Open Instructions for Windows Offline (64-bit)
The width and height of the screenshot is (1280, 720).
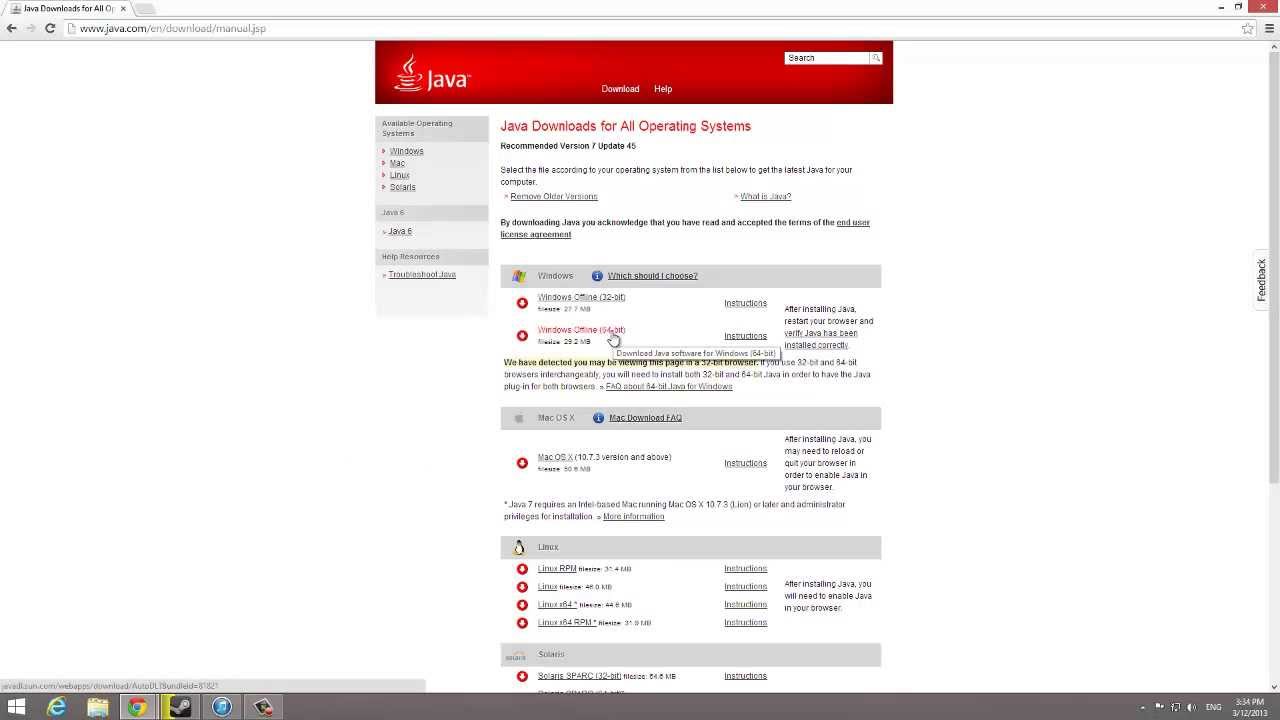coord(745,336)
